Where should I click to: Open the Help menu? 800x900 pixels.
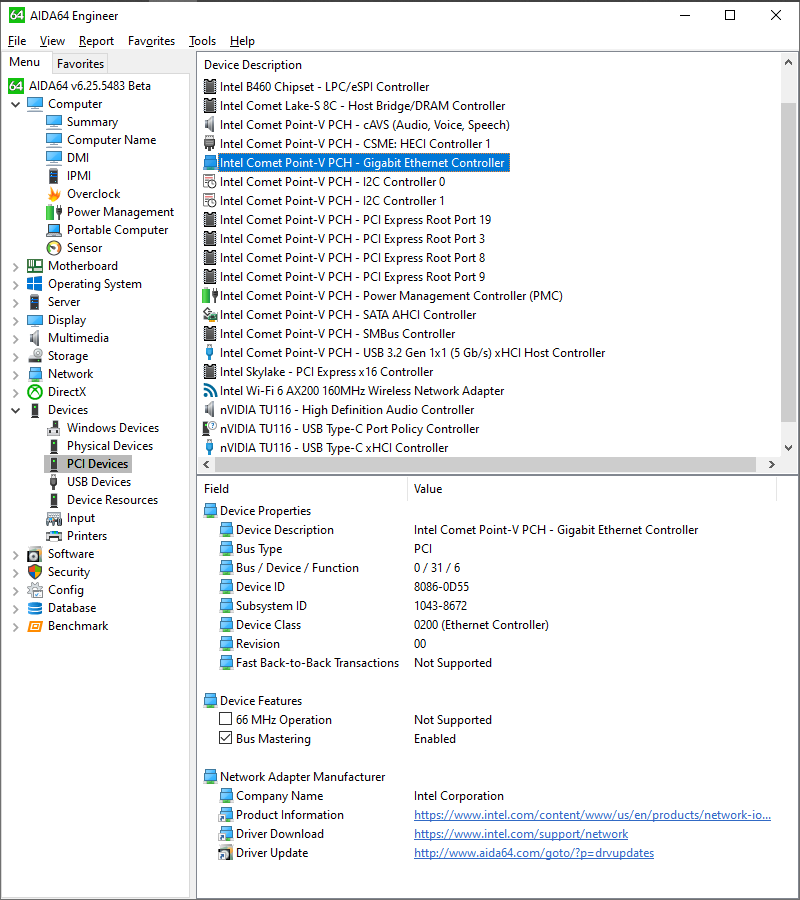242,41
